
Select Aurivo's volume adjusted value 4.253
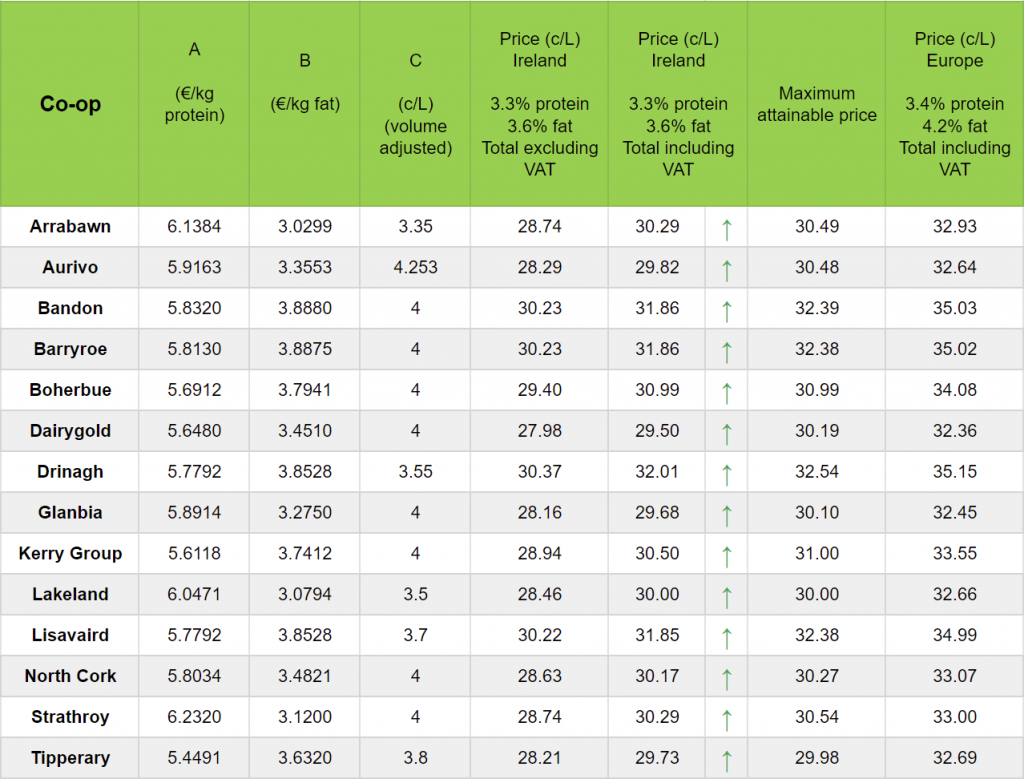[x=415, y=267]
